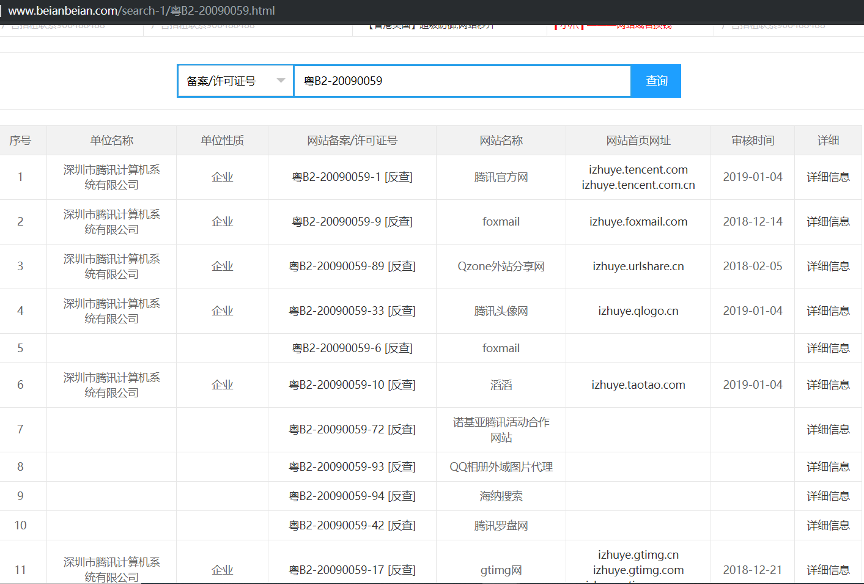Click 深圳市腾讯计算机系统有限公司 in row 4

point(111,311)
